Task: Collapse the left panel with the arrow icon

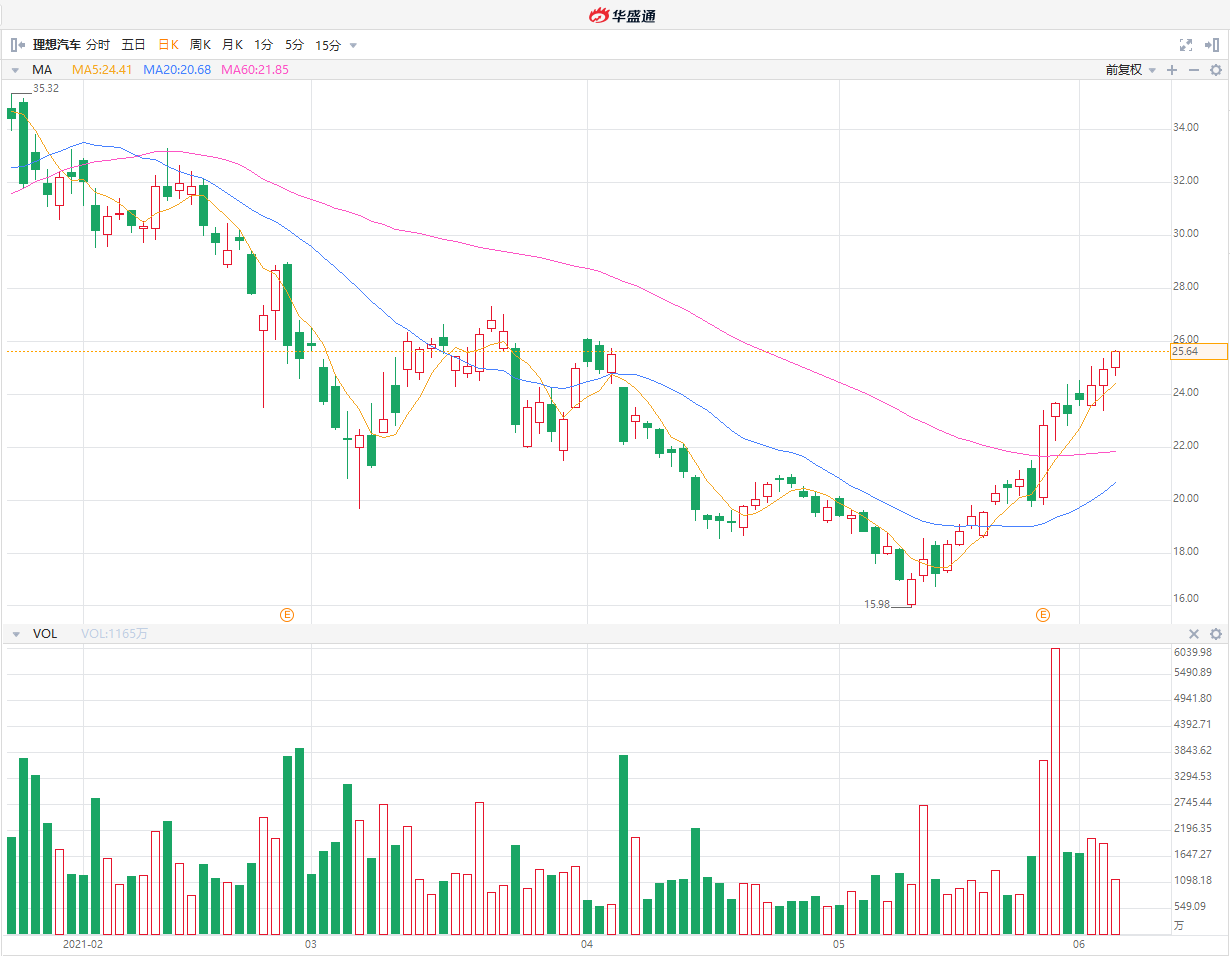Action: coord(17,45)
